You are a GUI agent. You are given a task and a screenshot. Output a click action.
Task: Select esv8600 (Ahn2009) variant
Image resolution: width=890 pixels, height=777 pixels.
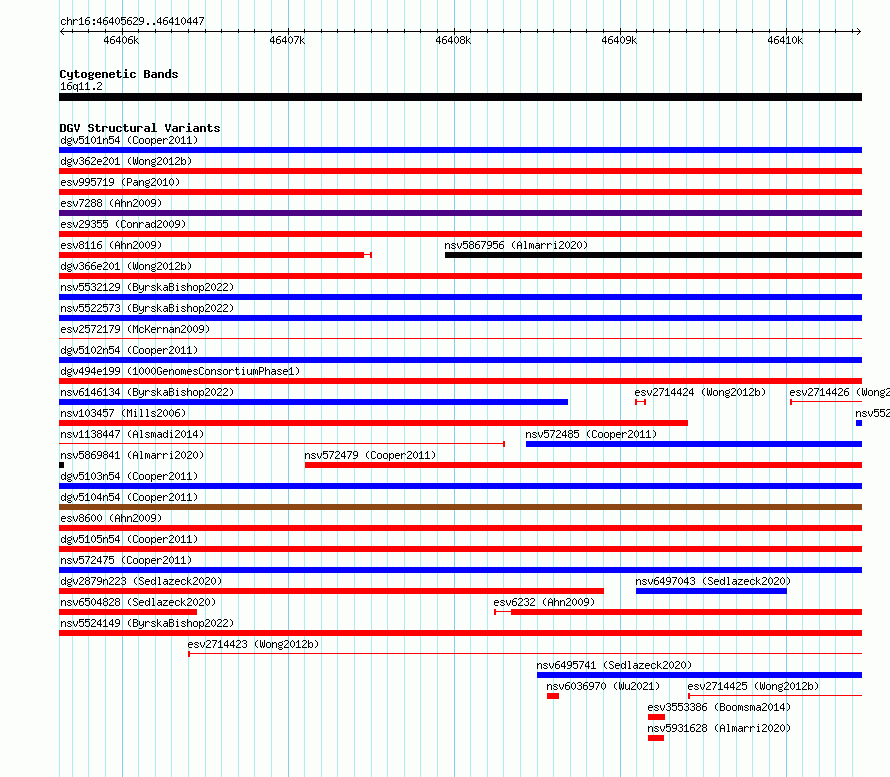pos(111,518)
